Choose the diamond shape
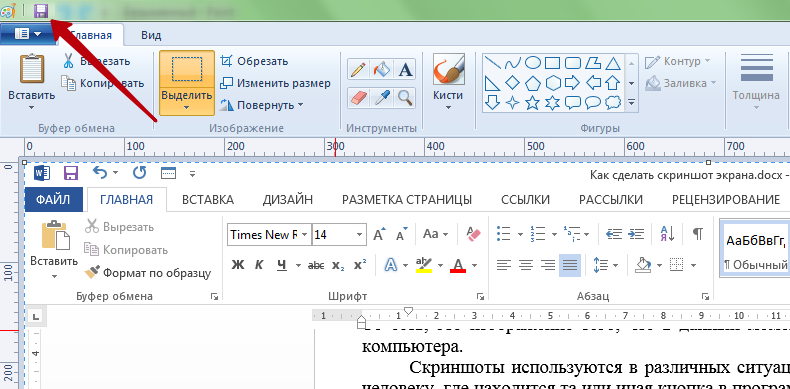790x389 pixels. [x=512, y=83]
